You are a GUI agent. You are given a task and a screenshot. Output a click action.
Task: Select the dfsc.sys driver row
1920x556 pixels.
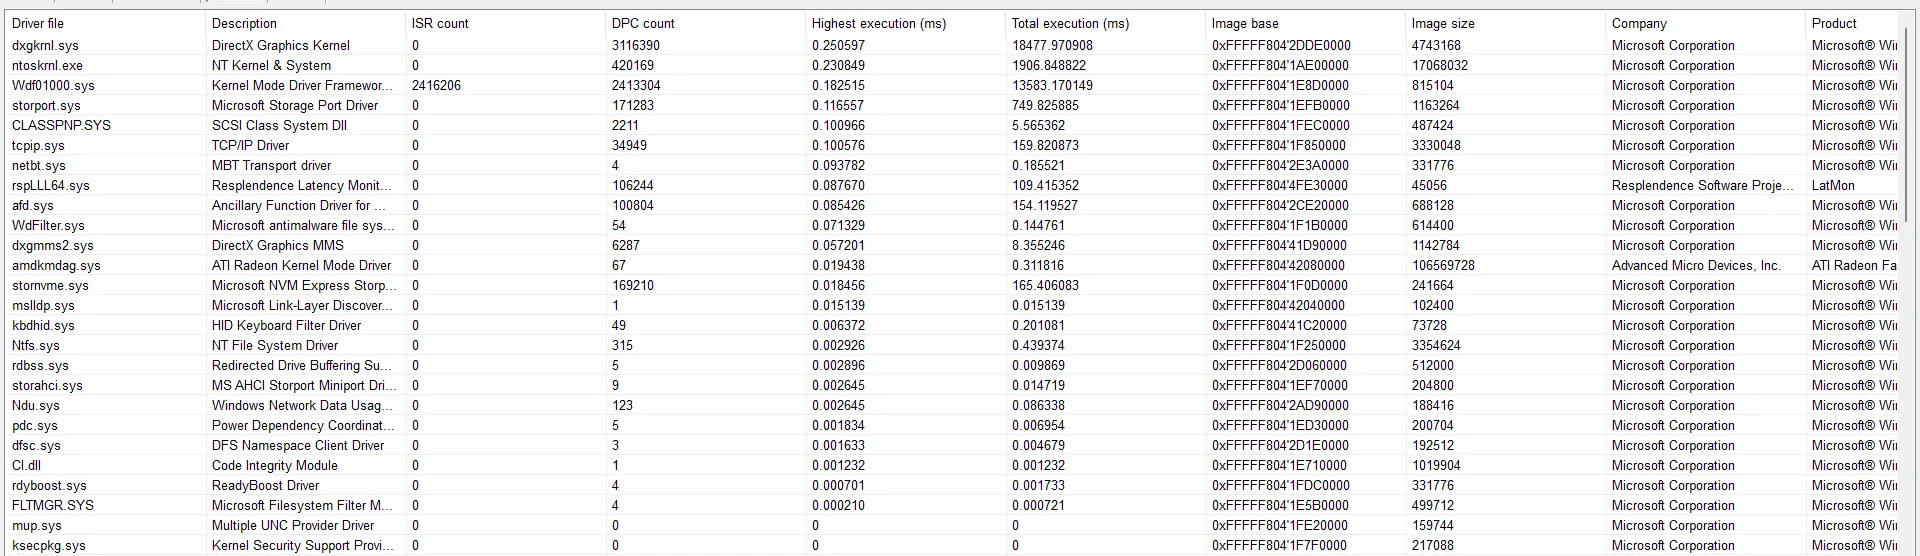click(x=952, y=445)
